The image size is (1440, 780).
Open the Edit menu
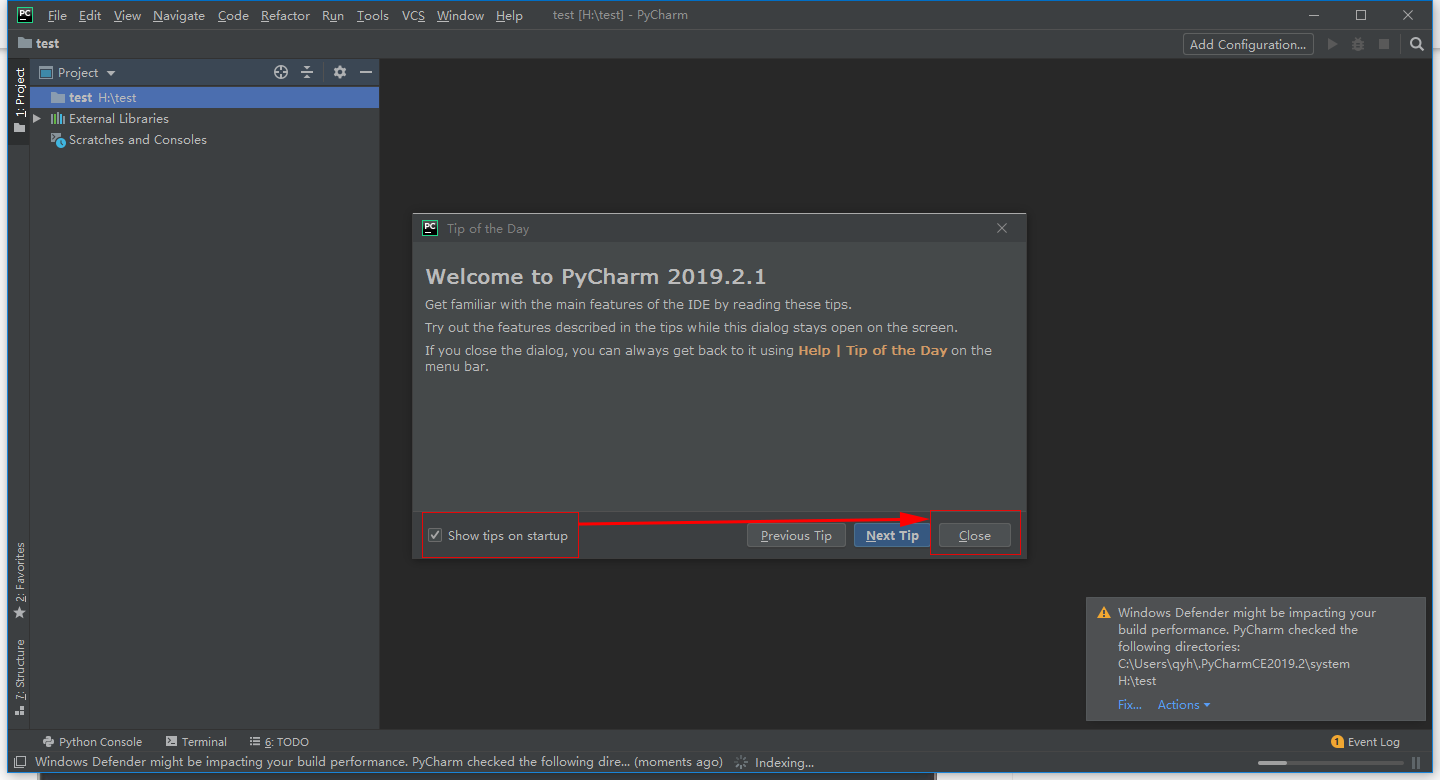click(90, 16)
